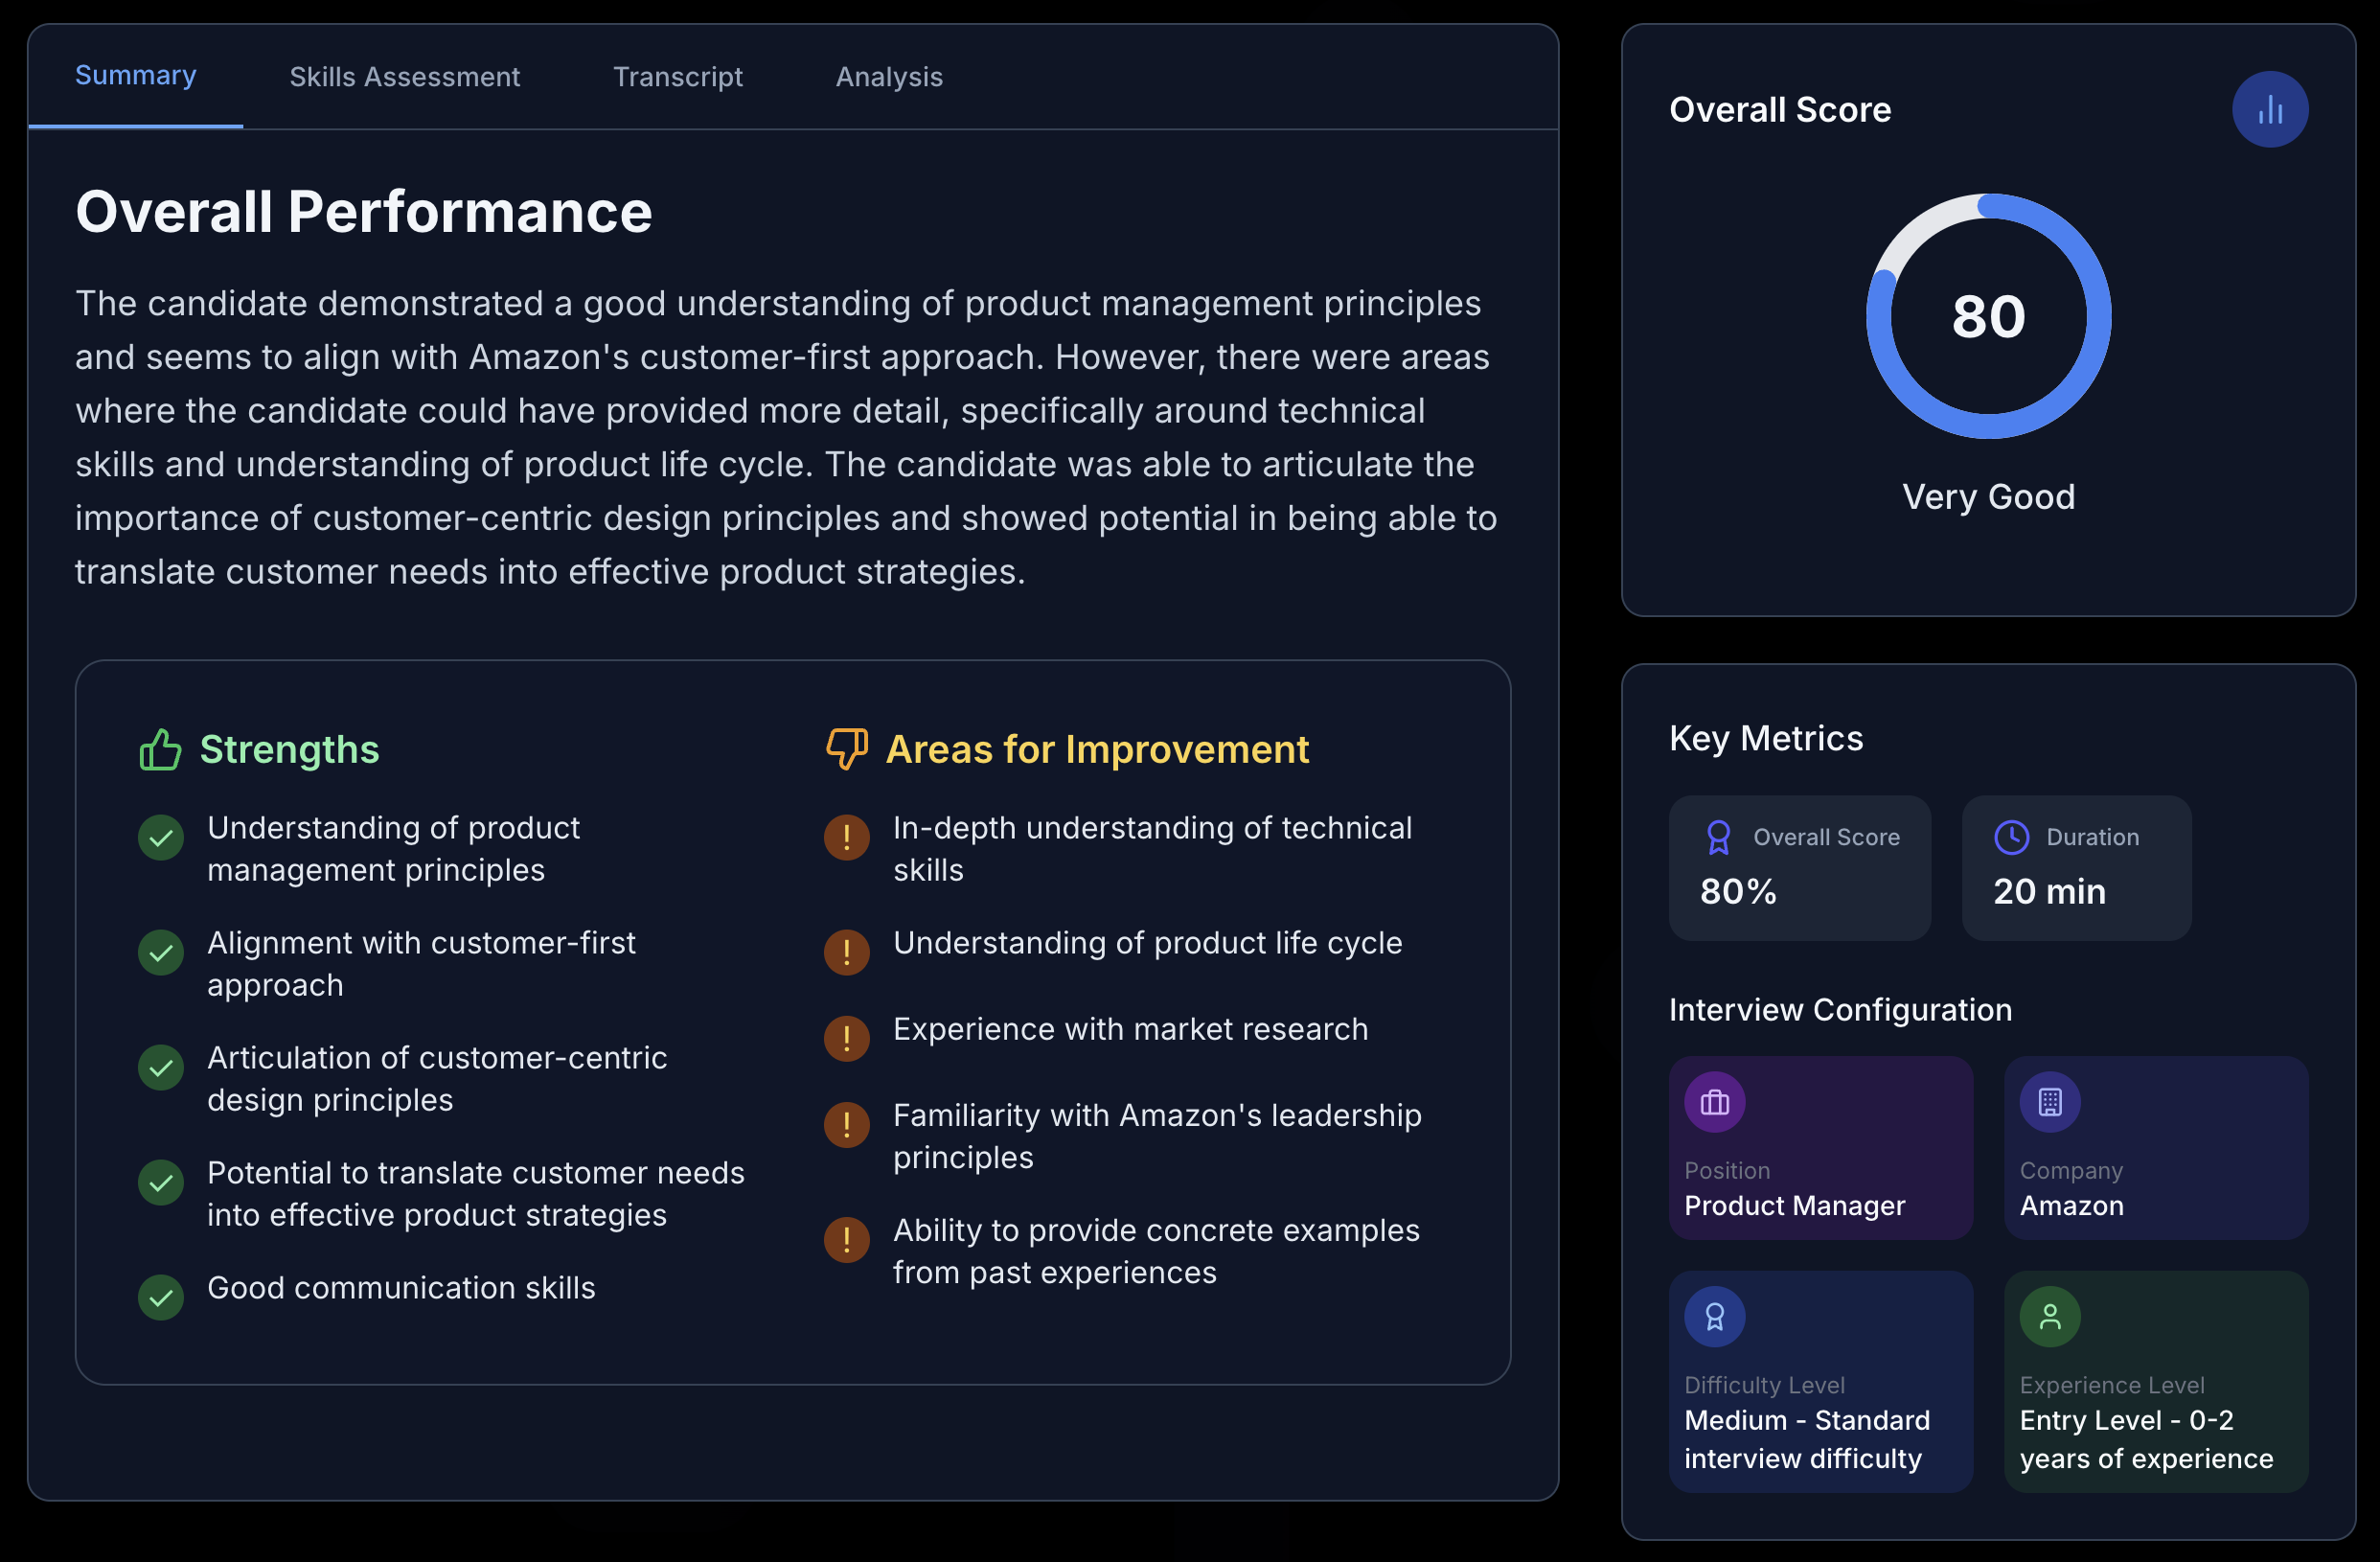Screen dimensions: 2380x1562
Task: Click checkmark next to Alignment with customer-first approach
Action: pos(160,952)
